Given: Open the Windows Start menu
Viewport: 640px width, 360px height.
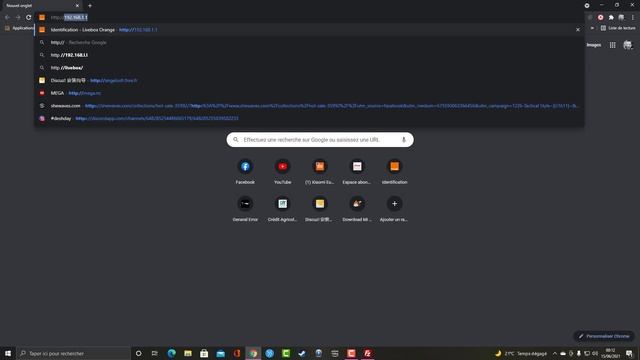Looking at the screenshot, I should pyautogui.click(x=8, y=353).
